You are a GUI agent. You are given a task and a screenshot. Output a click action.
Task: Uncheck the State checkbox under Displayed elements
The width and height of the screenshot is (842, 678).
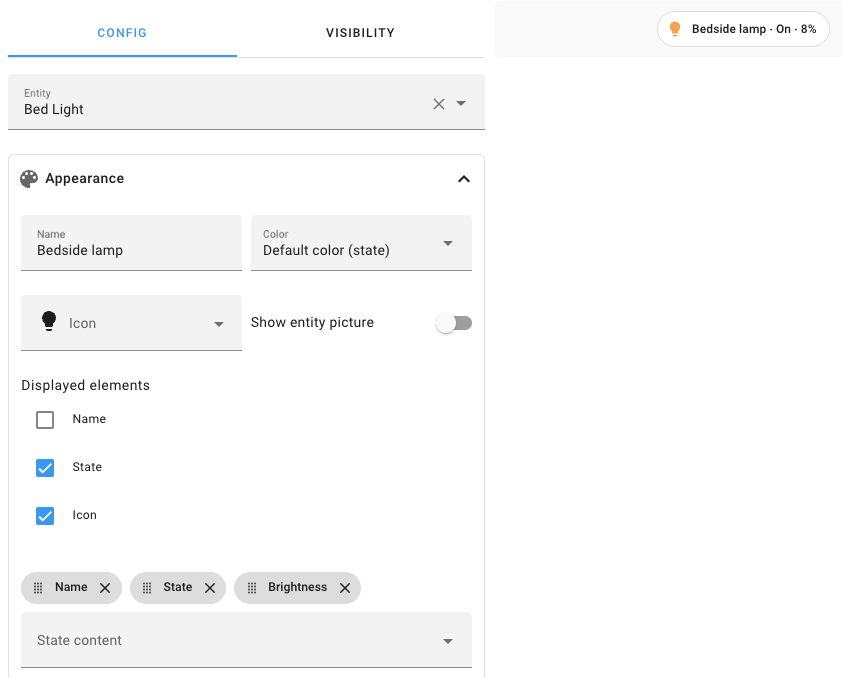(x=45, y=467)
